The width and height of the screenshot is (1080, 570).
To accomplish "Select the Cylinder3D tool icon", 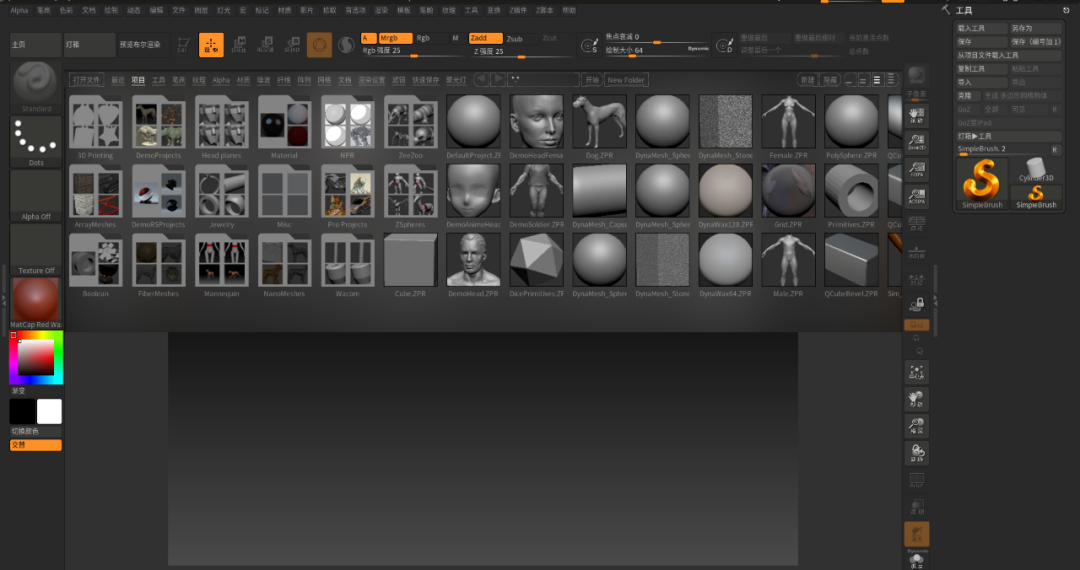I will [x=1036, y=166].
